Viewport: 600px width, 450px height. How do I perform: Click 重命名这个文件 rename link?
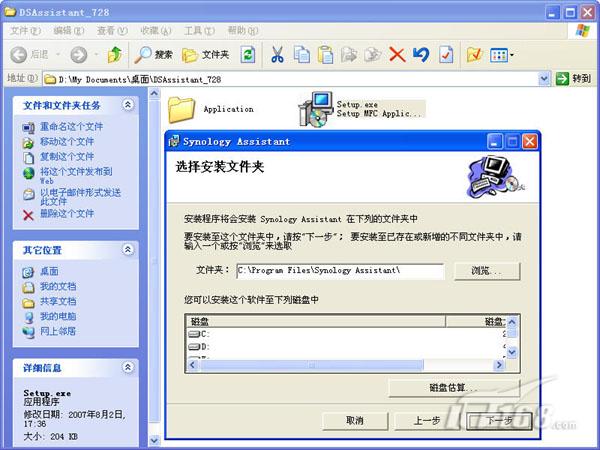point(72,127)
